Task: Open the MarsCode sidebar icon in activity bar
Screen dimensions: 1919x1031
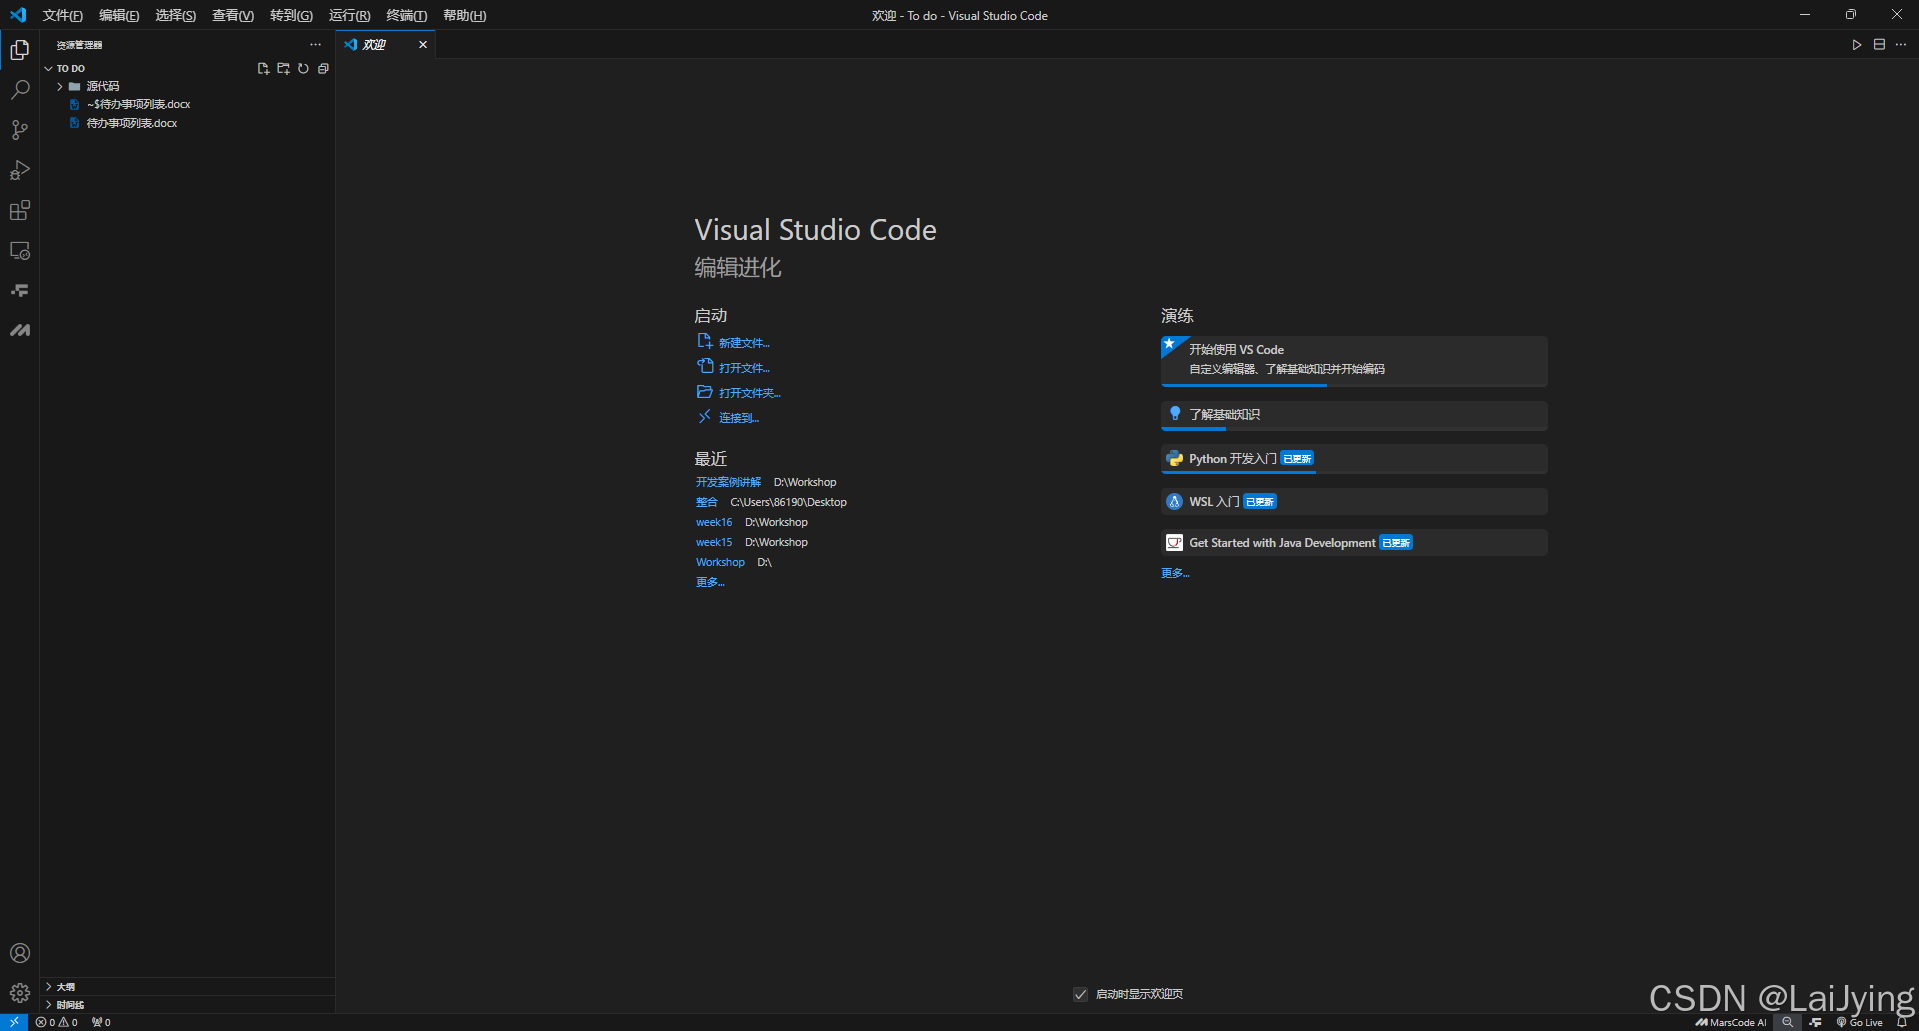Action: click(20, 330)
